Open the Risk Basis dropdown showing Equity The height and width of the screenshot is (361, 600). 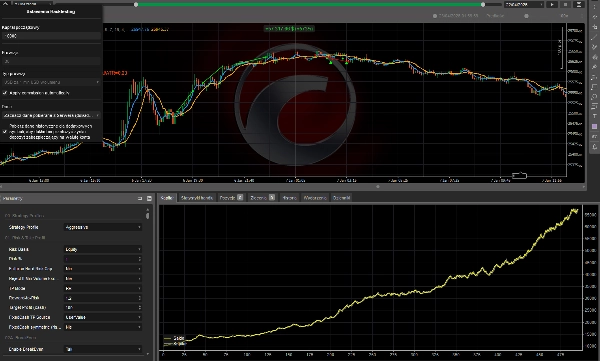coord(103,249)
